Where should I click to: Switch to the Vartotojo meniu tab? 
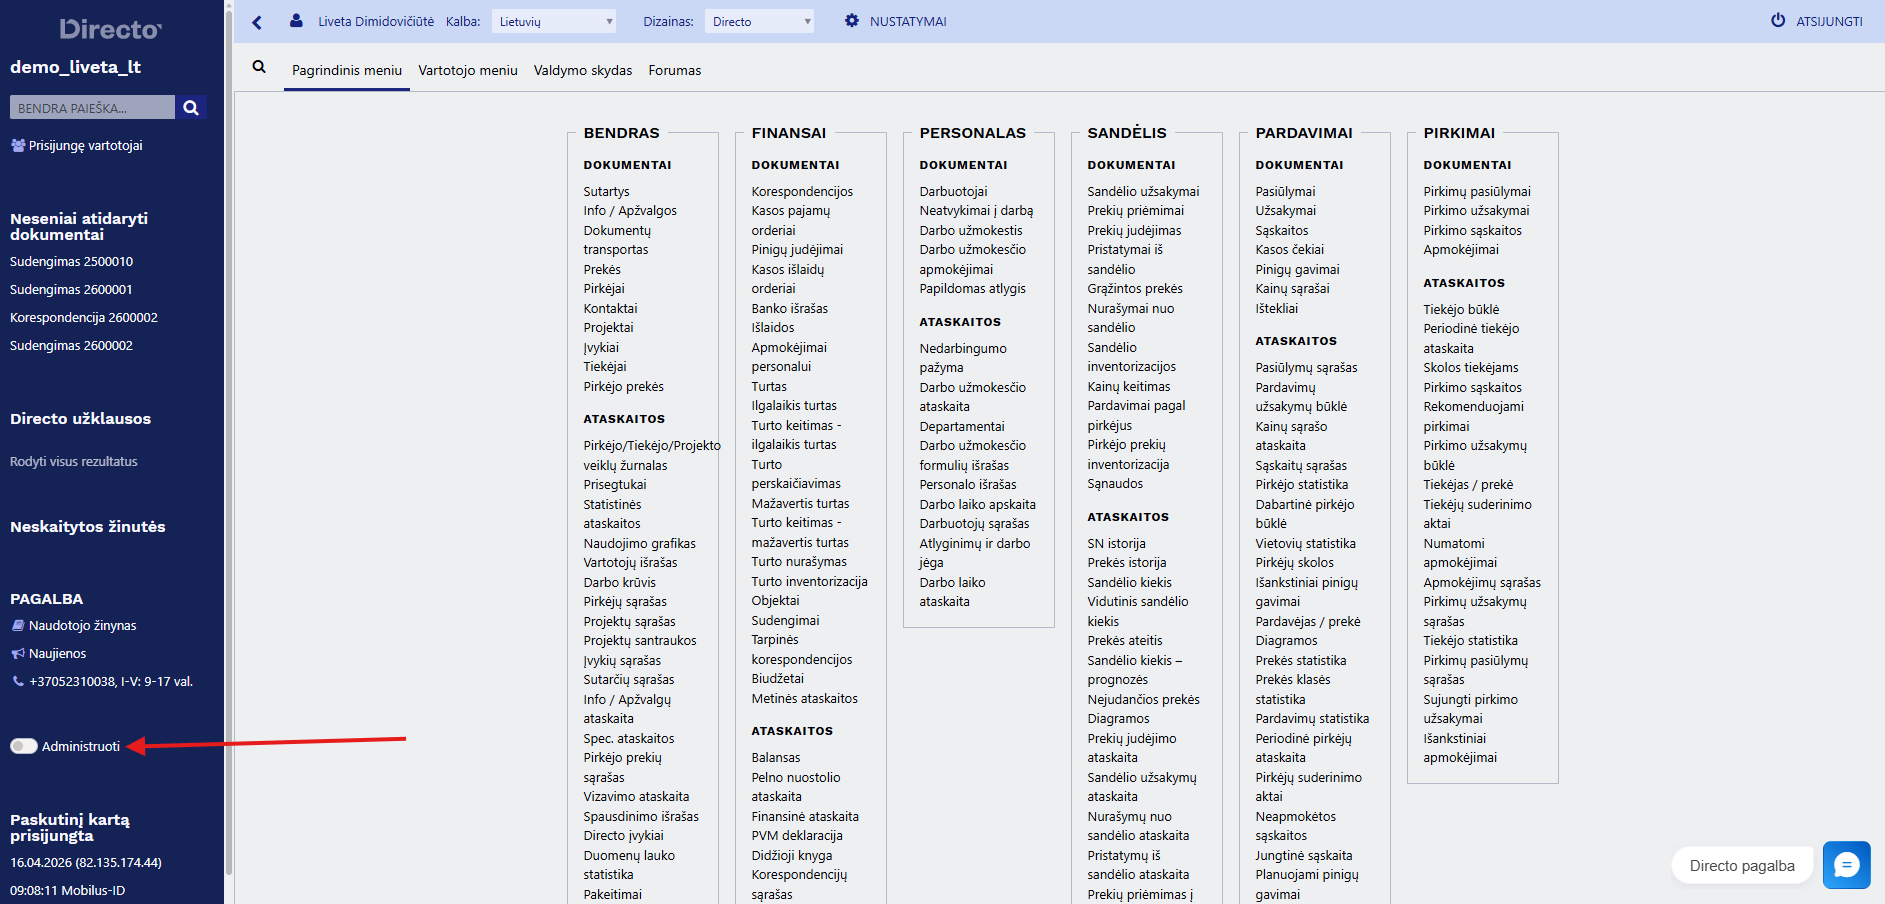pos(468,70)
